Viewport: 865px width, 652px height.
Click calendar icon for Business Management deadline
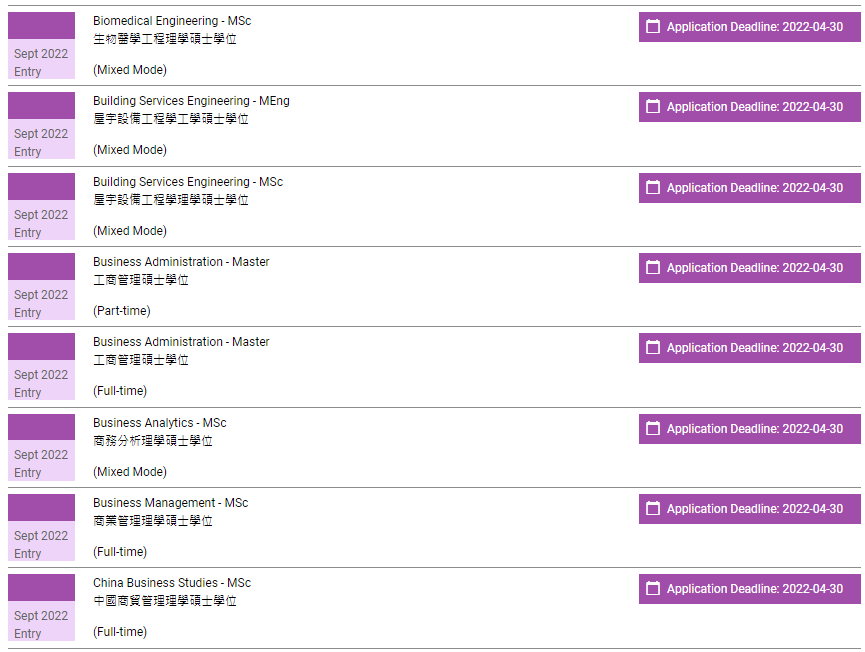tap(653, 509)
